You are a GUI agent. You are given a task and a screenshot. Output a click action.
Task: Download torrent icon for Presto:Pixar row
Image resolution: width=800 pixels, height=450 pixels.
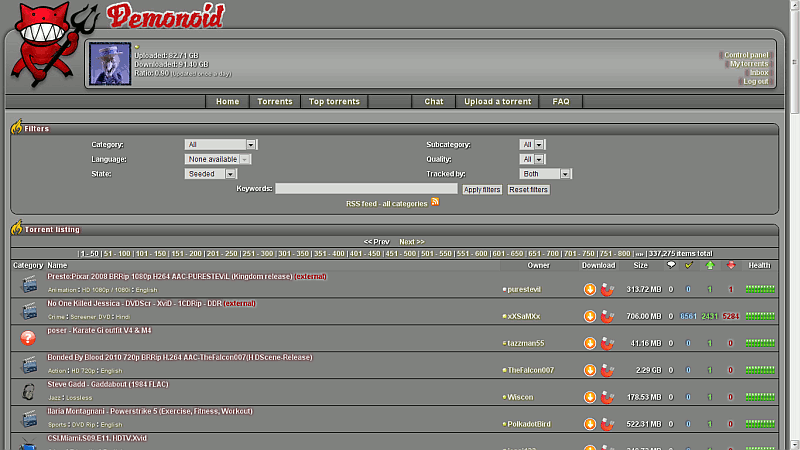coord(590,289)
